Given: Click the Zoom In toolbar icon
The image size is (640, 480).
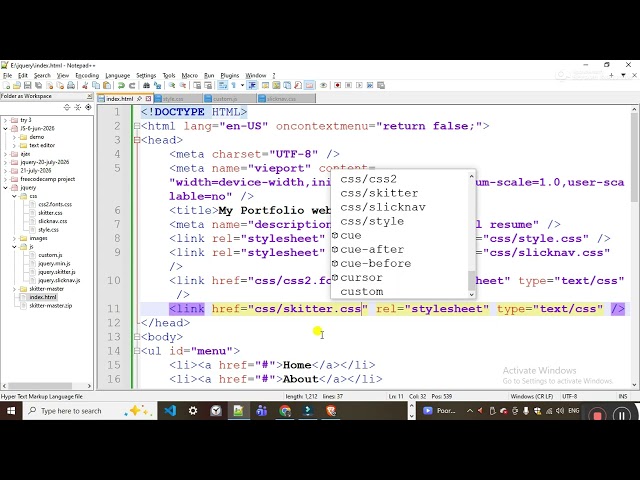Looking at the screenshot, I should pos(172,85).
